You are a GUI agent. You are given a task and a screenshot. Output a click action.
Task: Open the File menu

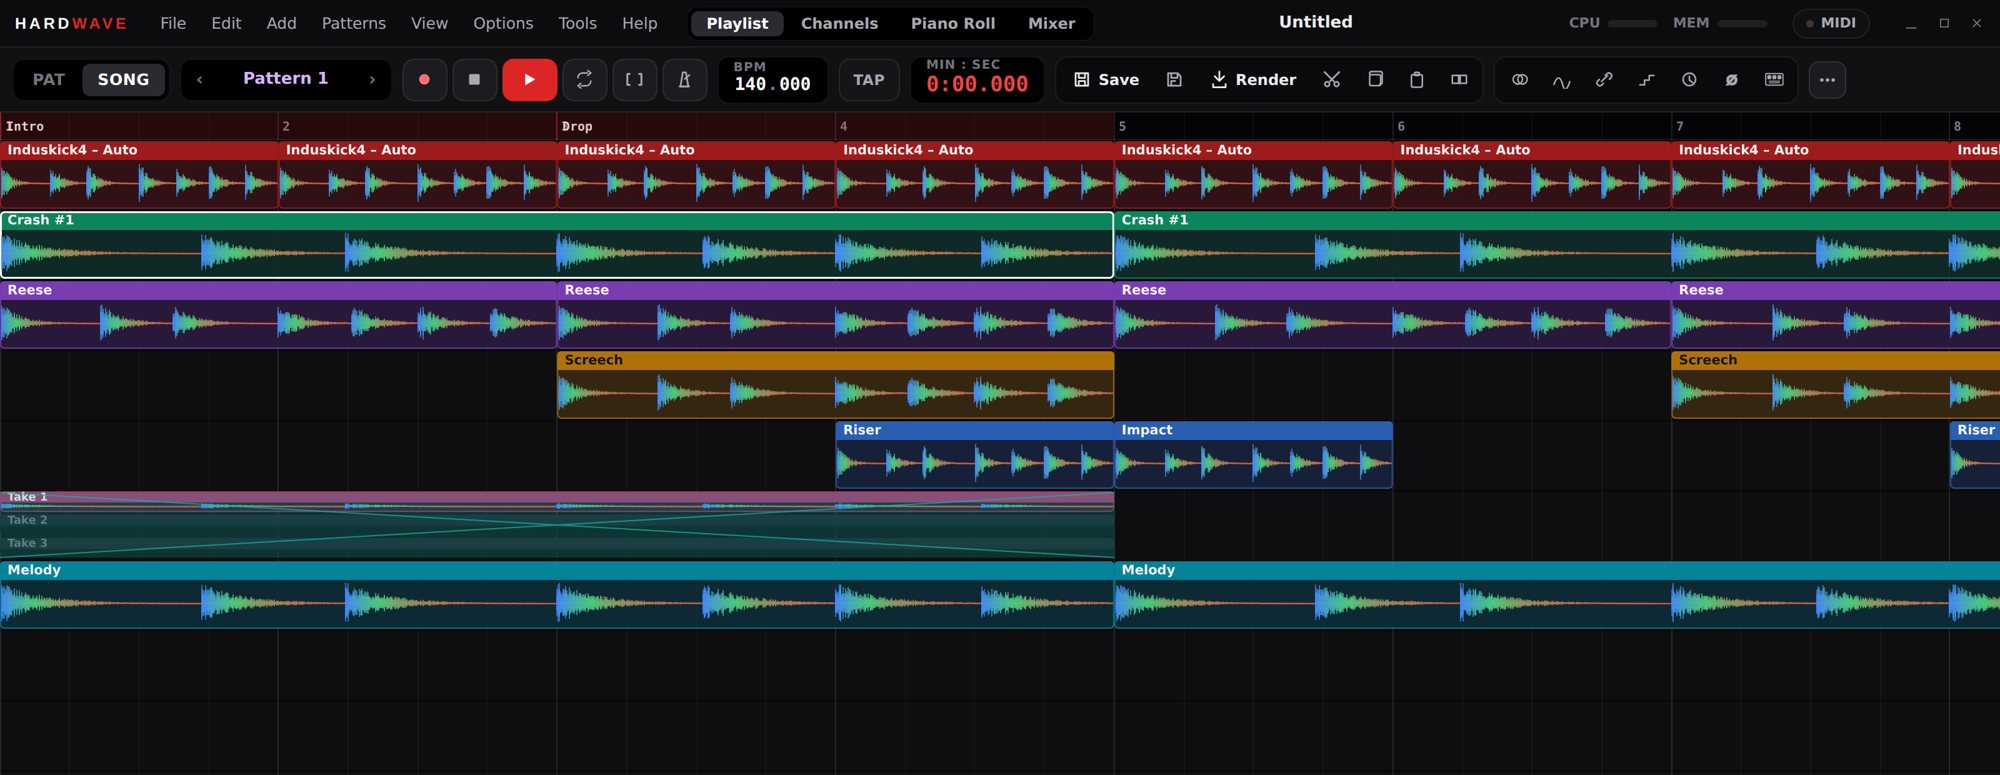(x=173, y=23)
